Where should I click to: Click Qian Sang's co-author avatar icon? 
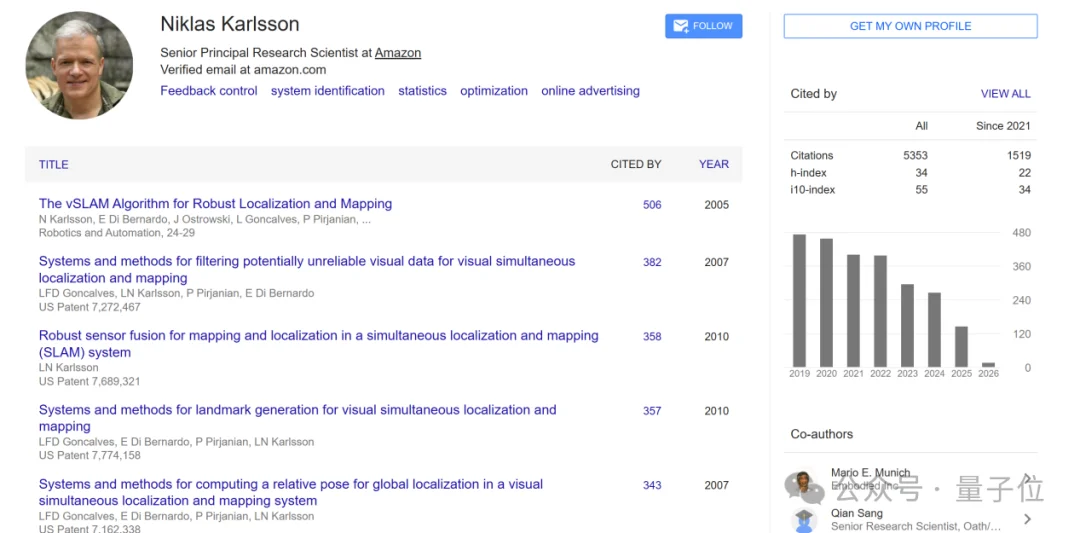click(804, 520)
